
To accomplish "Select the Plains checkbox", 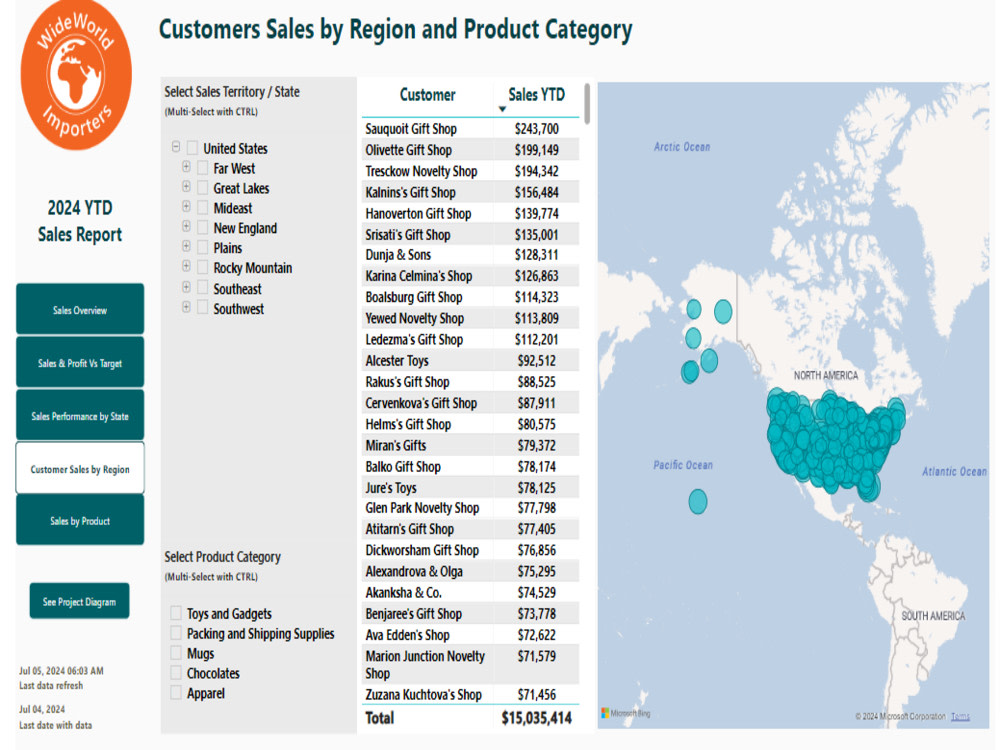I will point(203,247).
